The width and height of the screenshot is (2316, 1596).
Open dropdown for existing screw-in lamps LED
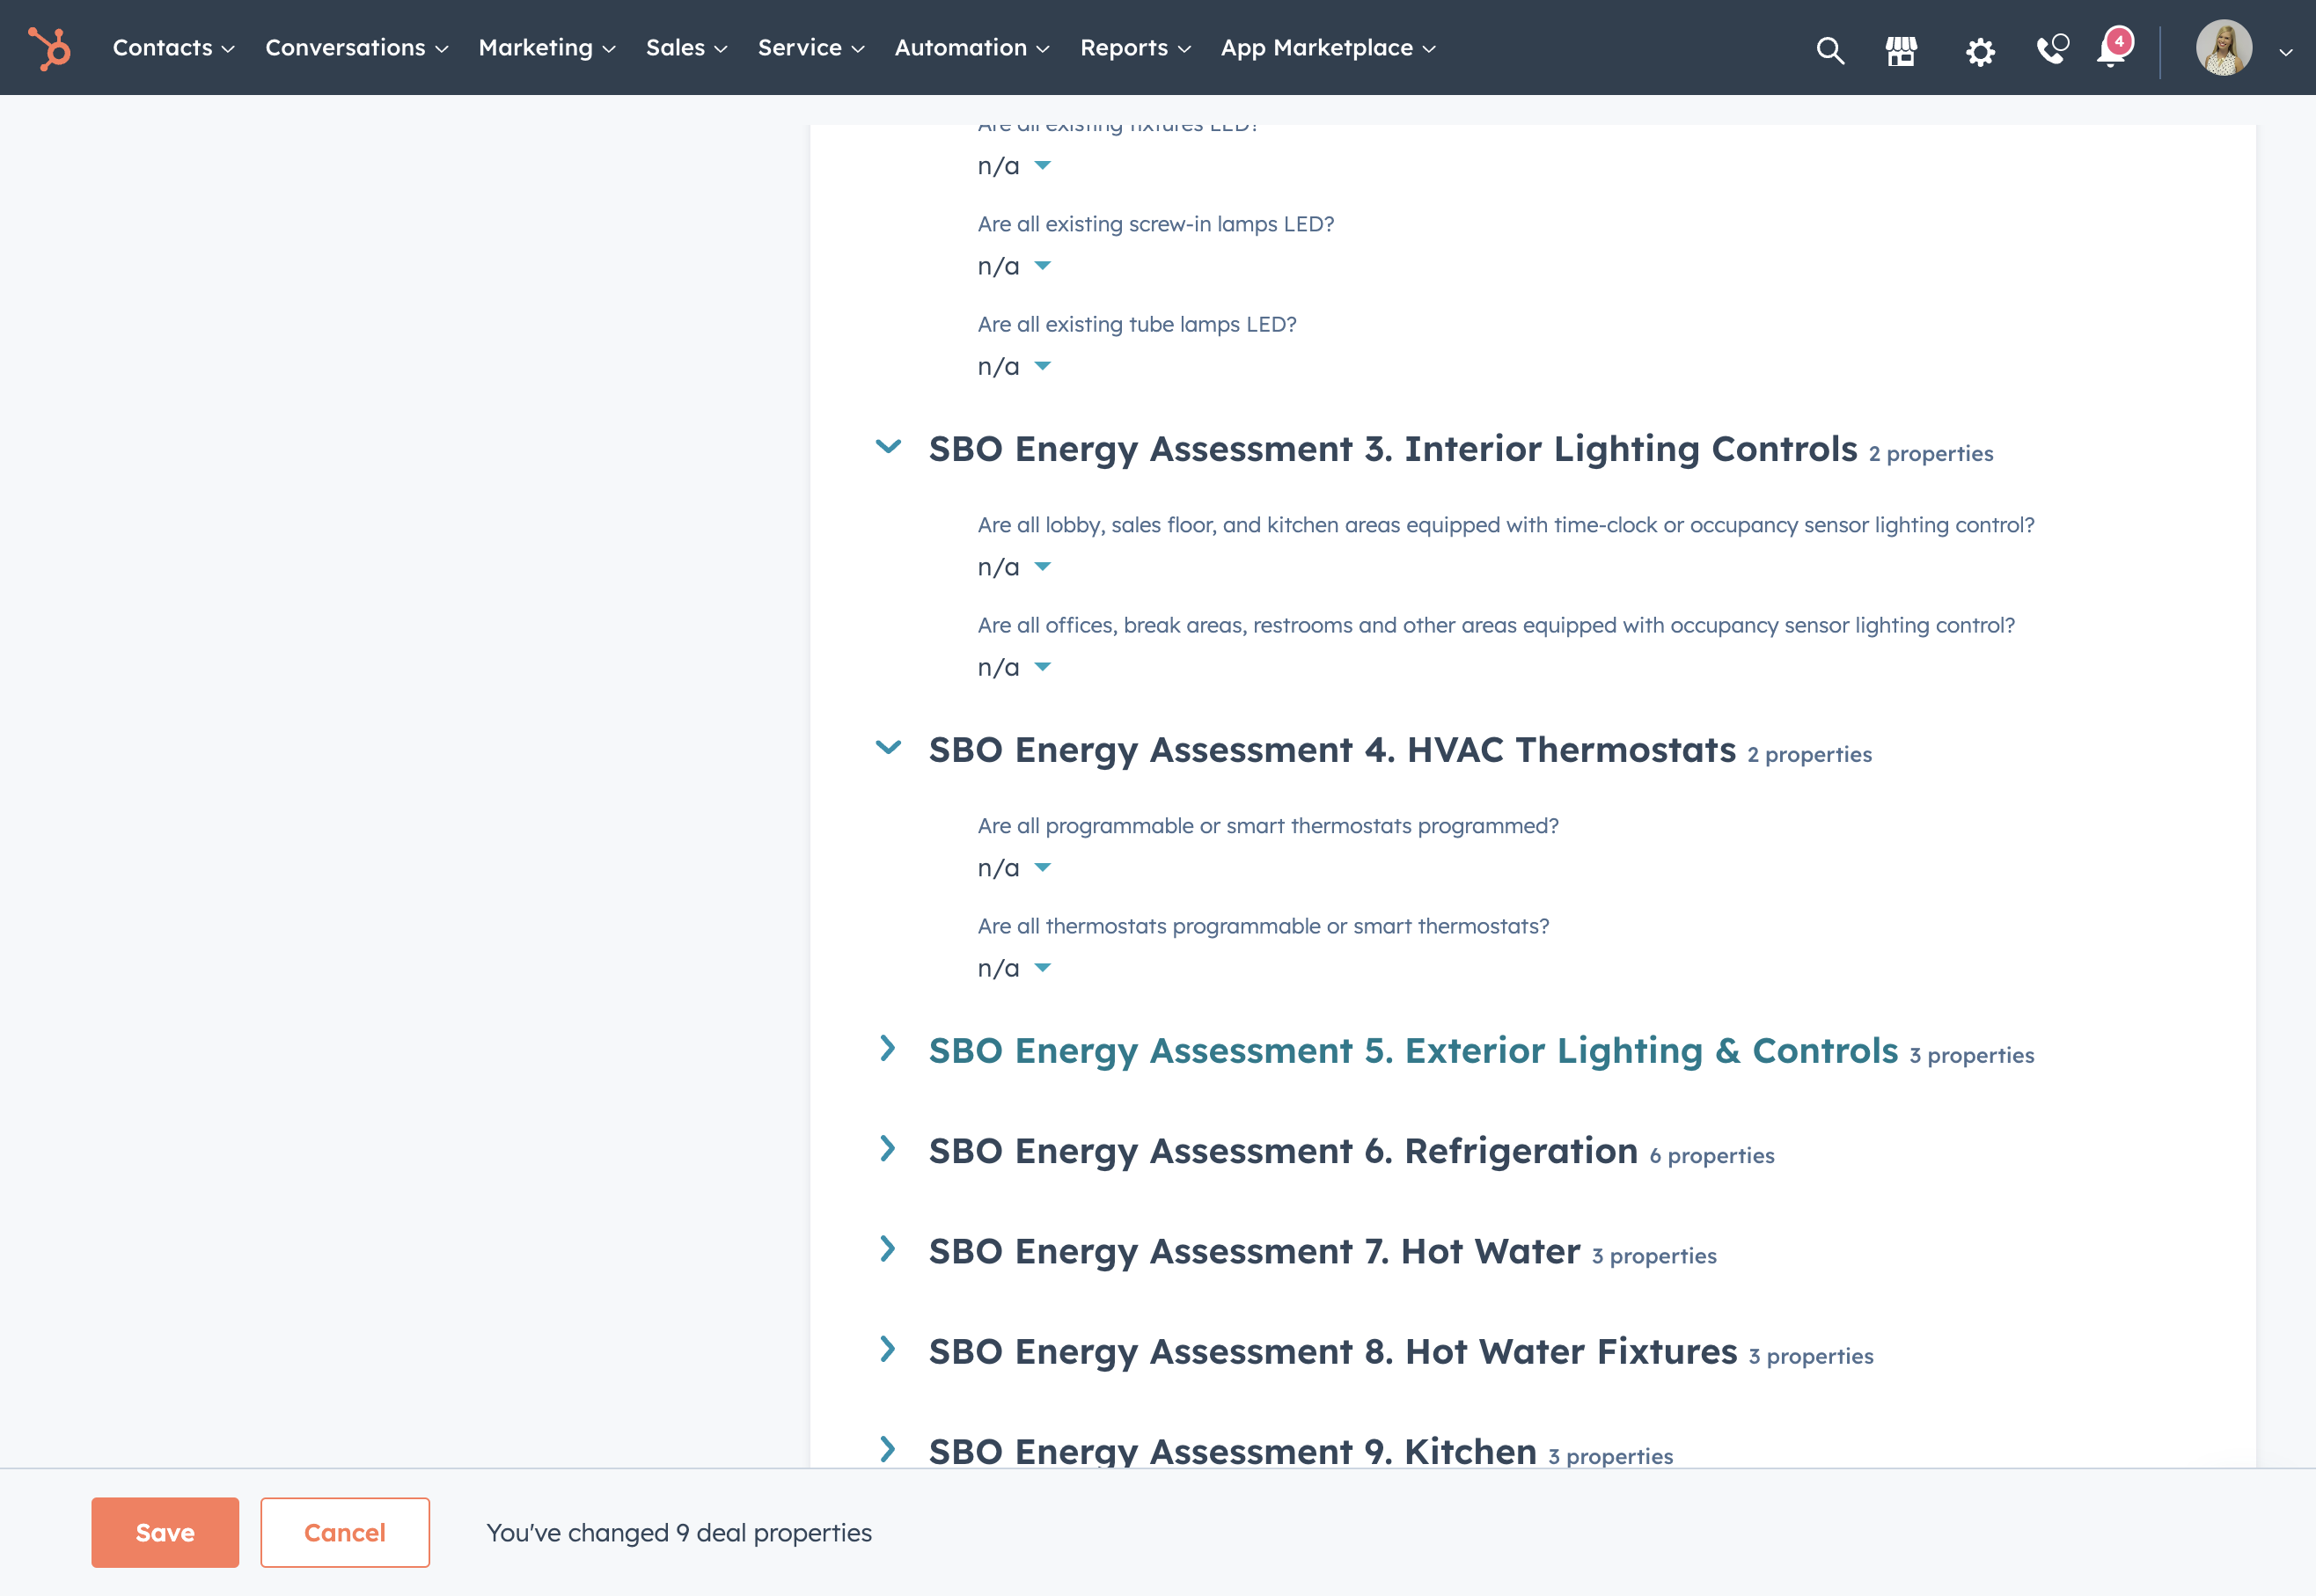pyautogui.click(x=1014, y=266)
